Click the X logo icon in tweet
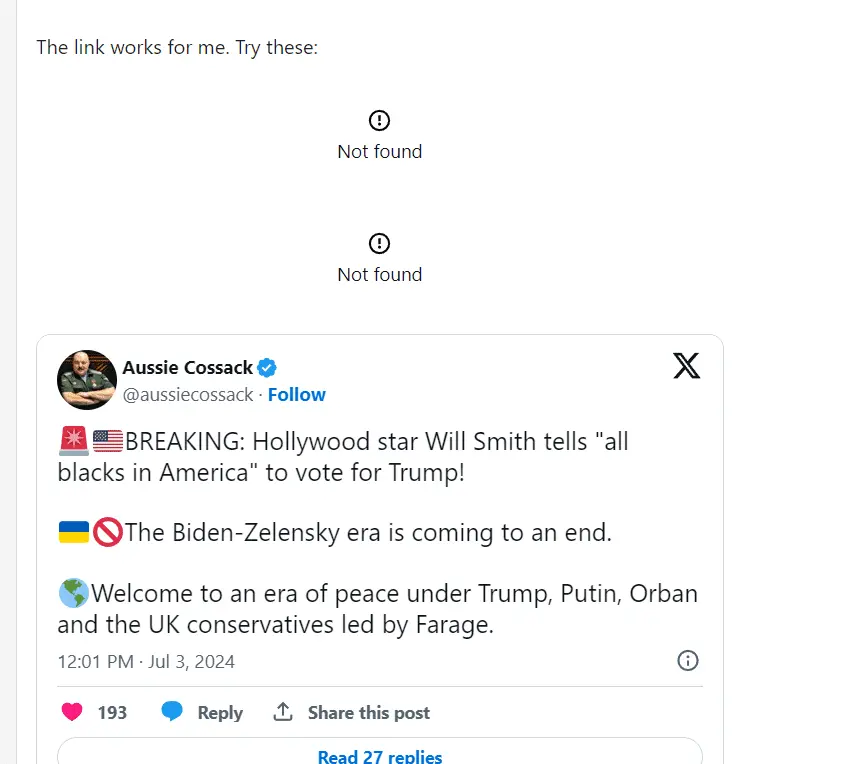The height and width of the screenshot is (764, 842). (x=686, y=367)
